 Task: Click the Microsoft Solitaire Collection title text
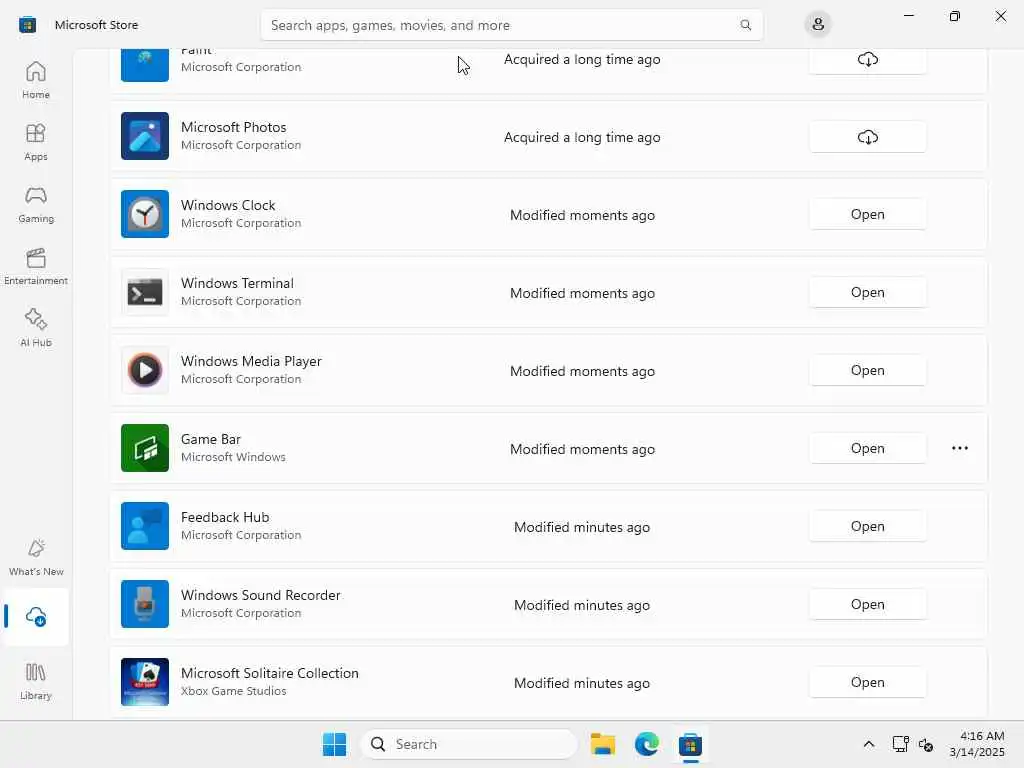(x=270, y=673)
